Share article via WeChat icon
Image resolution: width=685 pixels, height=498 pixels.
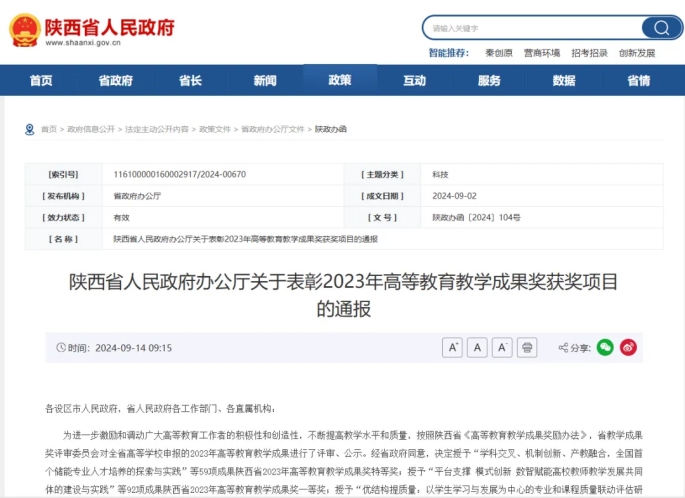(x=604, y=348)
